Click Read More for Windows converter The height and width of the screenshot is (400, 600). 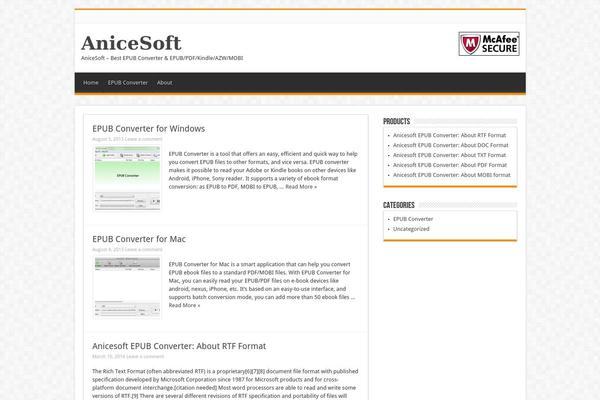pyautogui.click(x=301, y=187)
